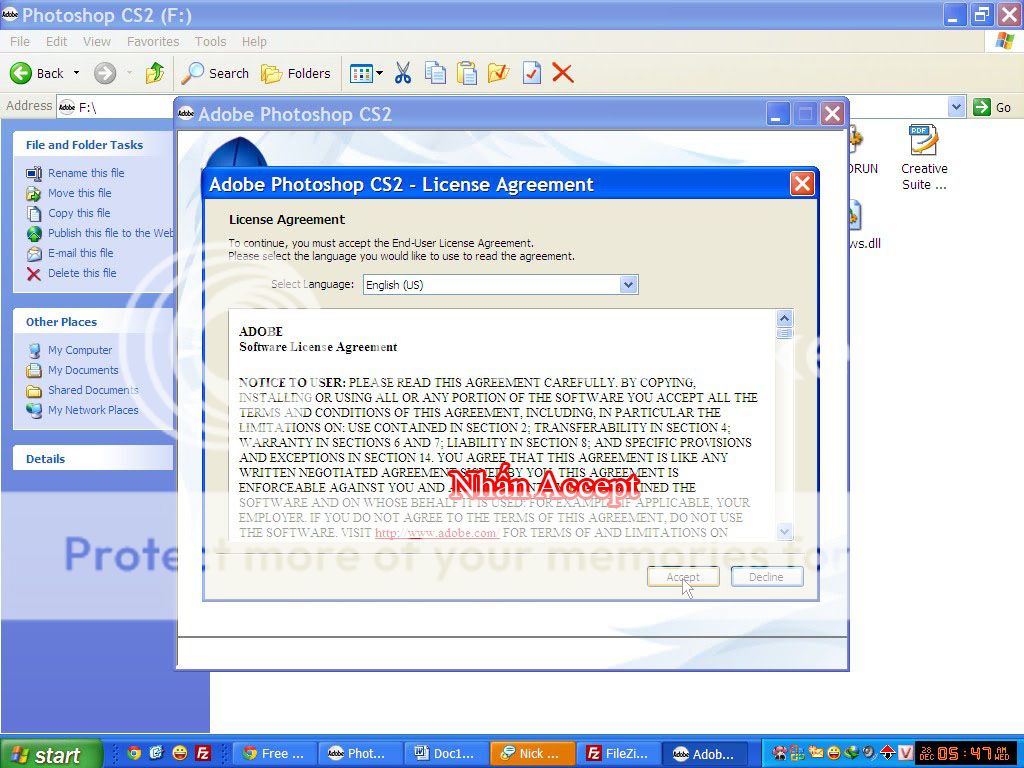Decline the license agreement
The width and height of the screenshot is (1024, 768).
767,577
